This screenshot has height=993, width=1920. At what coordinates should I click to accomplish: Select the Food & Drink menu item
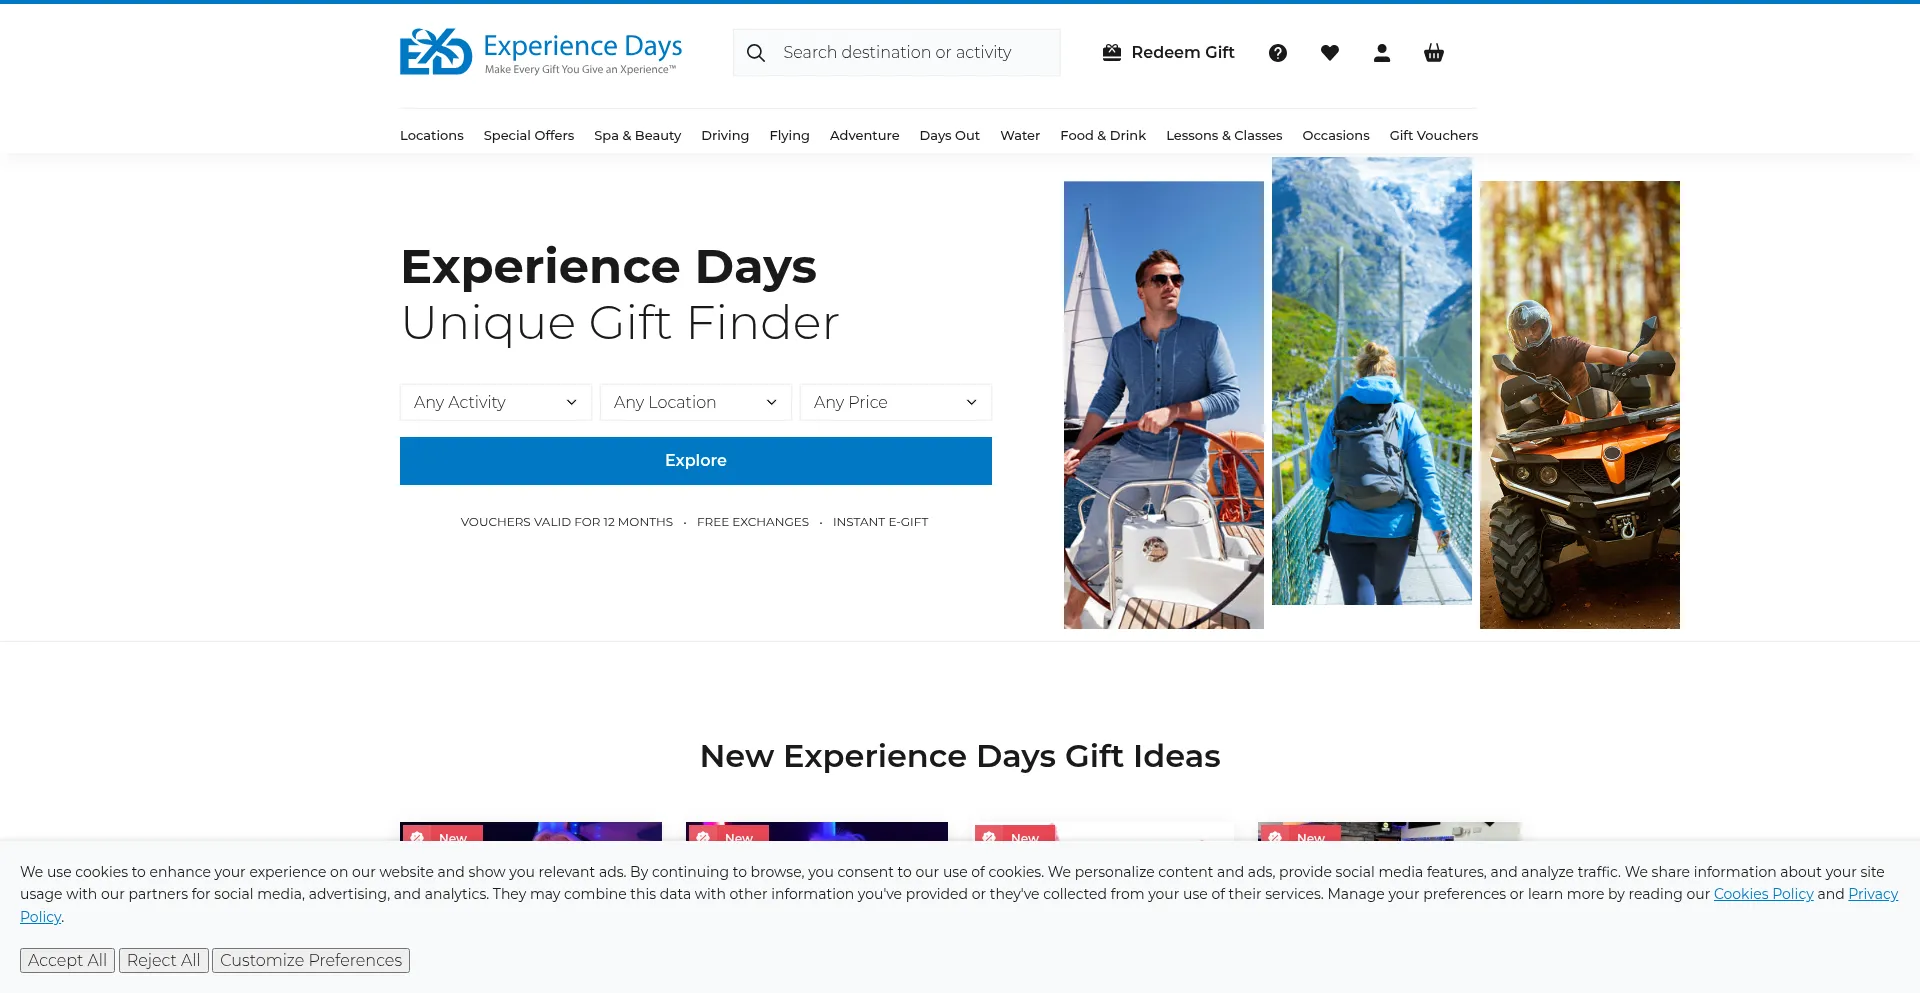click(1103, 135)
